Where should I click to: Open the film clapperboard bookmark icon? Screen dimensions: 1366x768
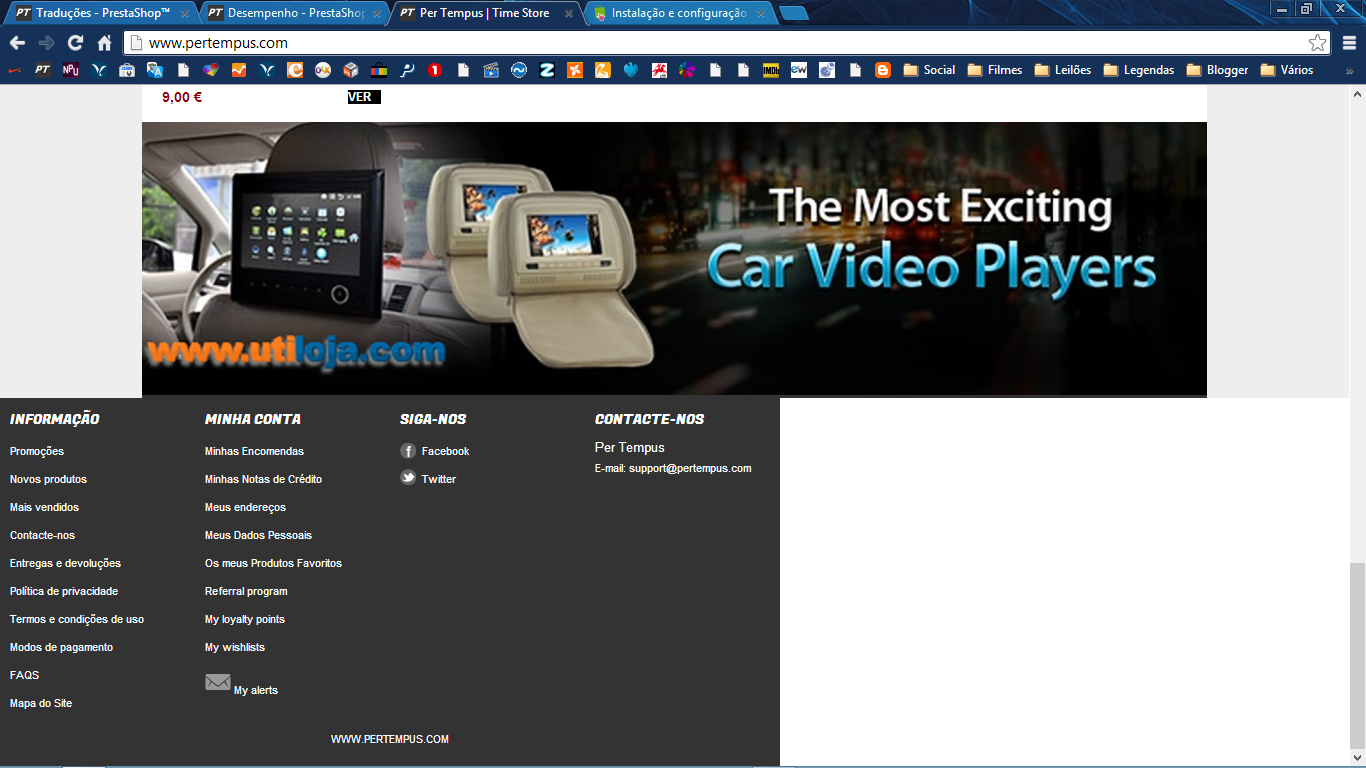pos(490,70)
